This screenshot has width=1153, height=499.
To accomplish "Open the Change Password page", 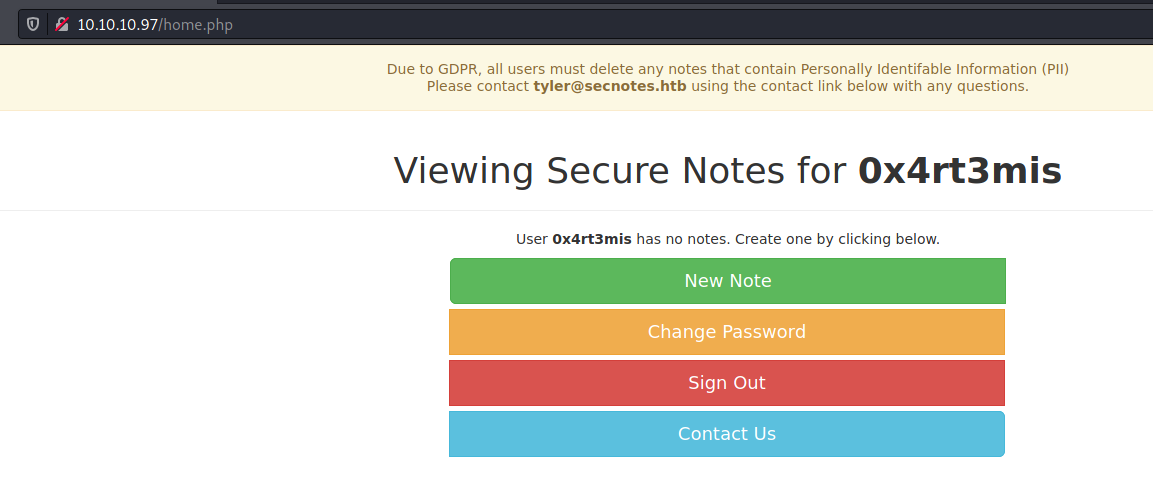I will [x=727, y=331].
